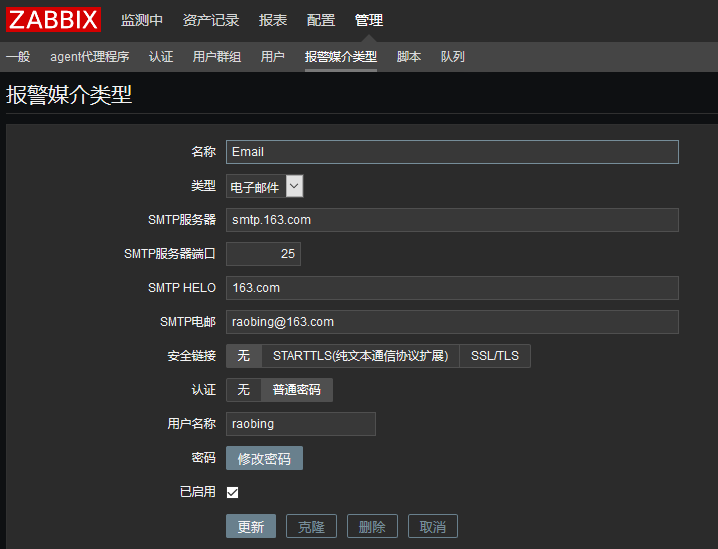Screen dimensions: 718x549
Task: Select SSL/TLS security option
Action: point(495,356)
